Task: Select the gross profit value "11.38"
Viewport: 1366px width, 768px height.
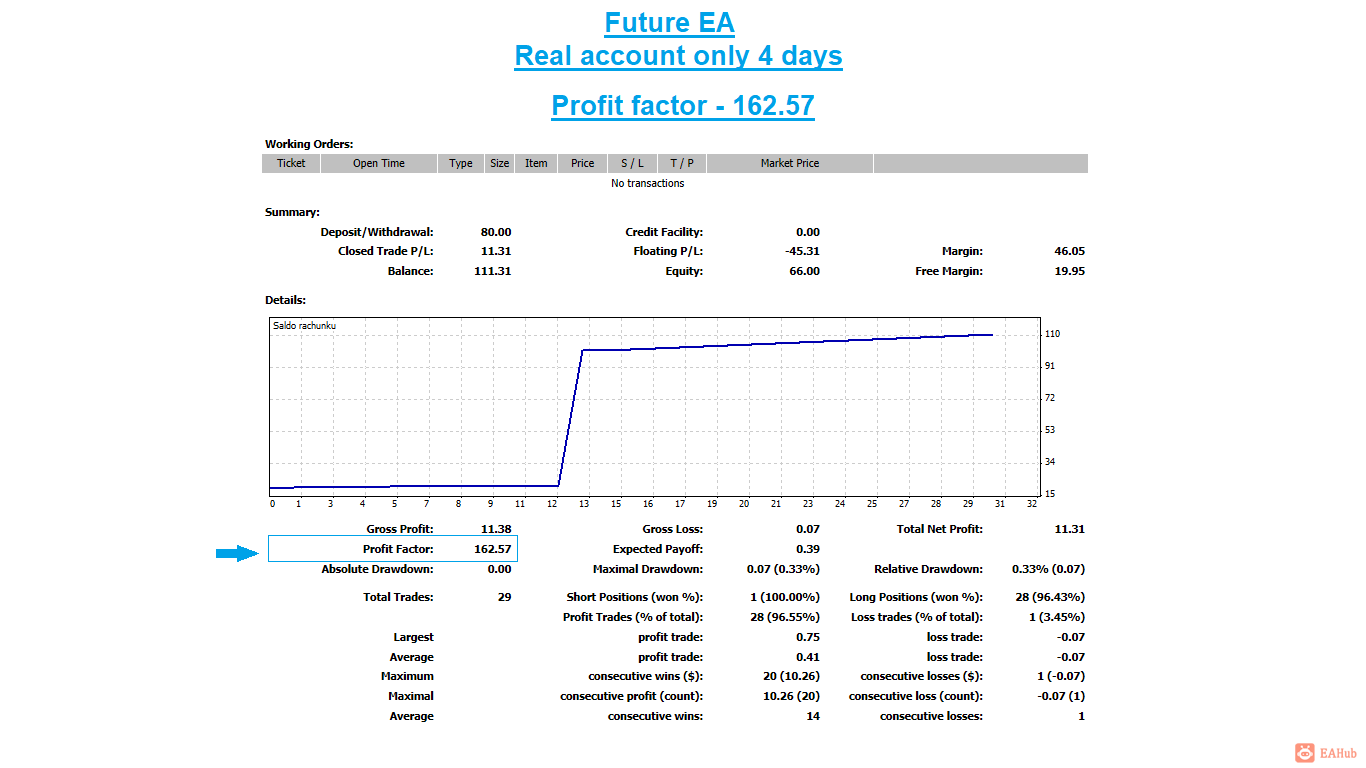Action: [496, 529]
